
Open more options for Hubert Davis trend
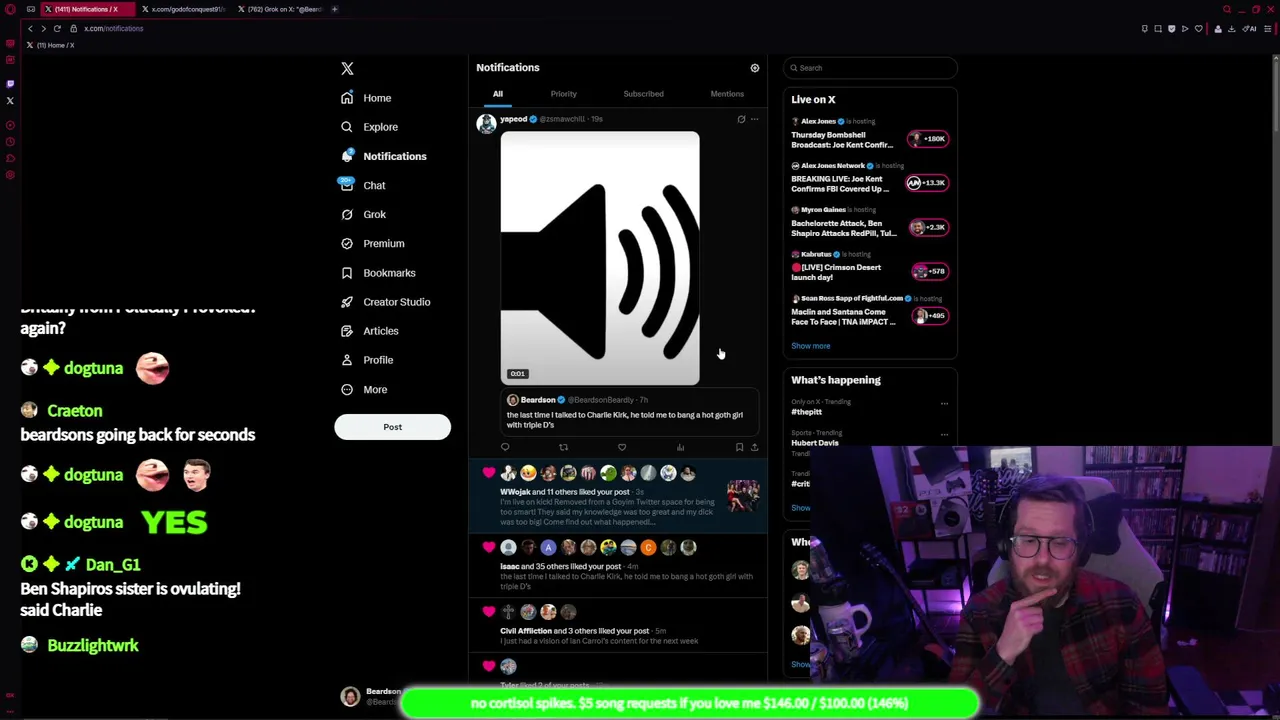[x=944, y=434]
